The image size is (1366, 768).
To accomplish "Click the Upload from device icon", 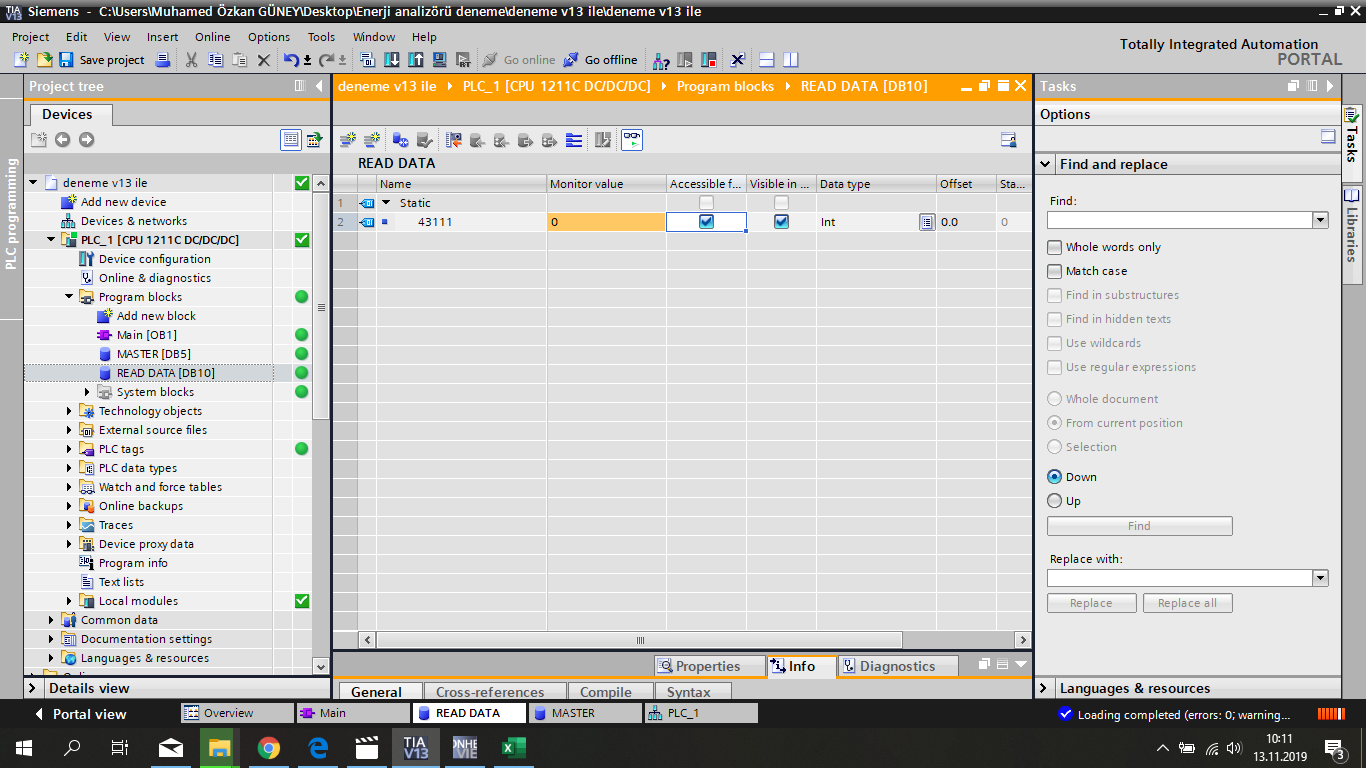I will tap(415, 60).
